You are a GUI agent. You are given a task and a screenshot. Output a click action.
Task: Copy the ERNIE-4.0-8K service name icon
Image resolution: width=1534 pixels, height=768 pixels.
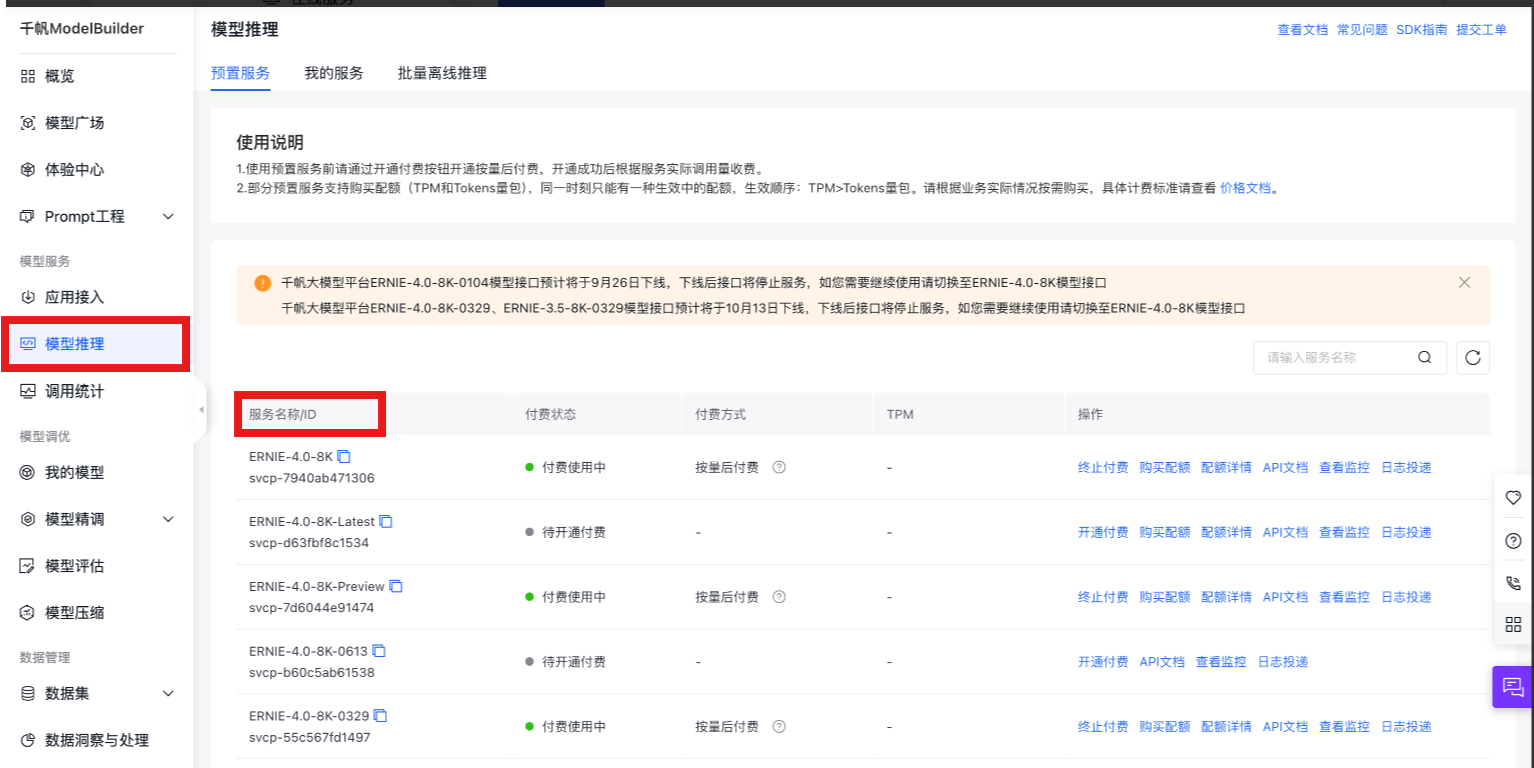tap(344, 456)
